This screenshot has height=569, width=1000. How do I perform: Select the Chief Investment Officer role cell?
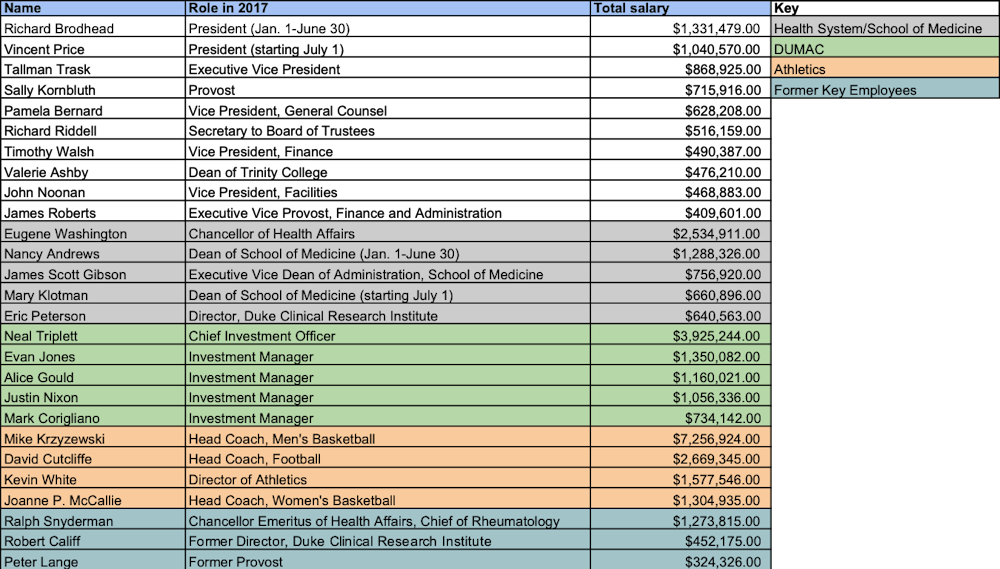click(388, 336)
